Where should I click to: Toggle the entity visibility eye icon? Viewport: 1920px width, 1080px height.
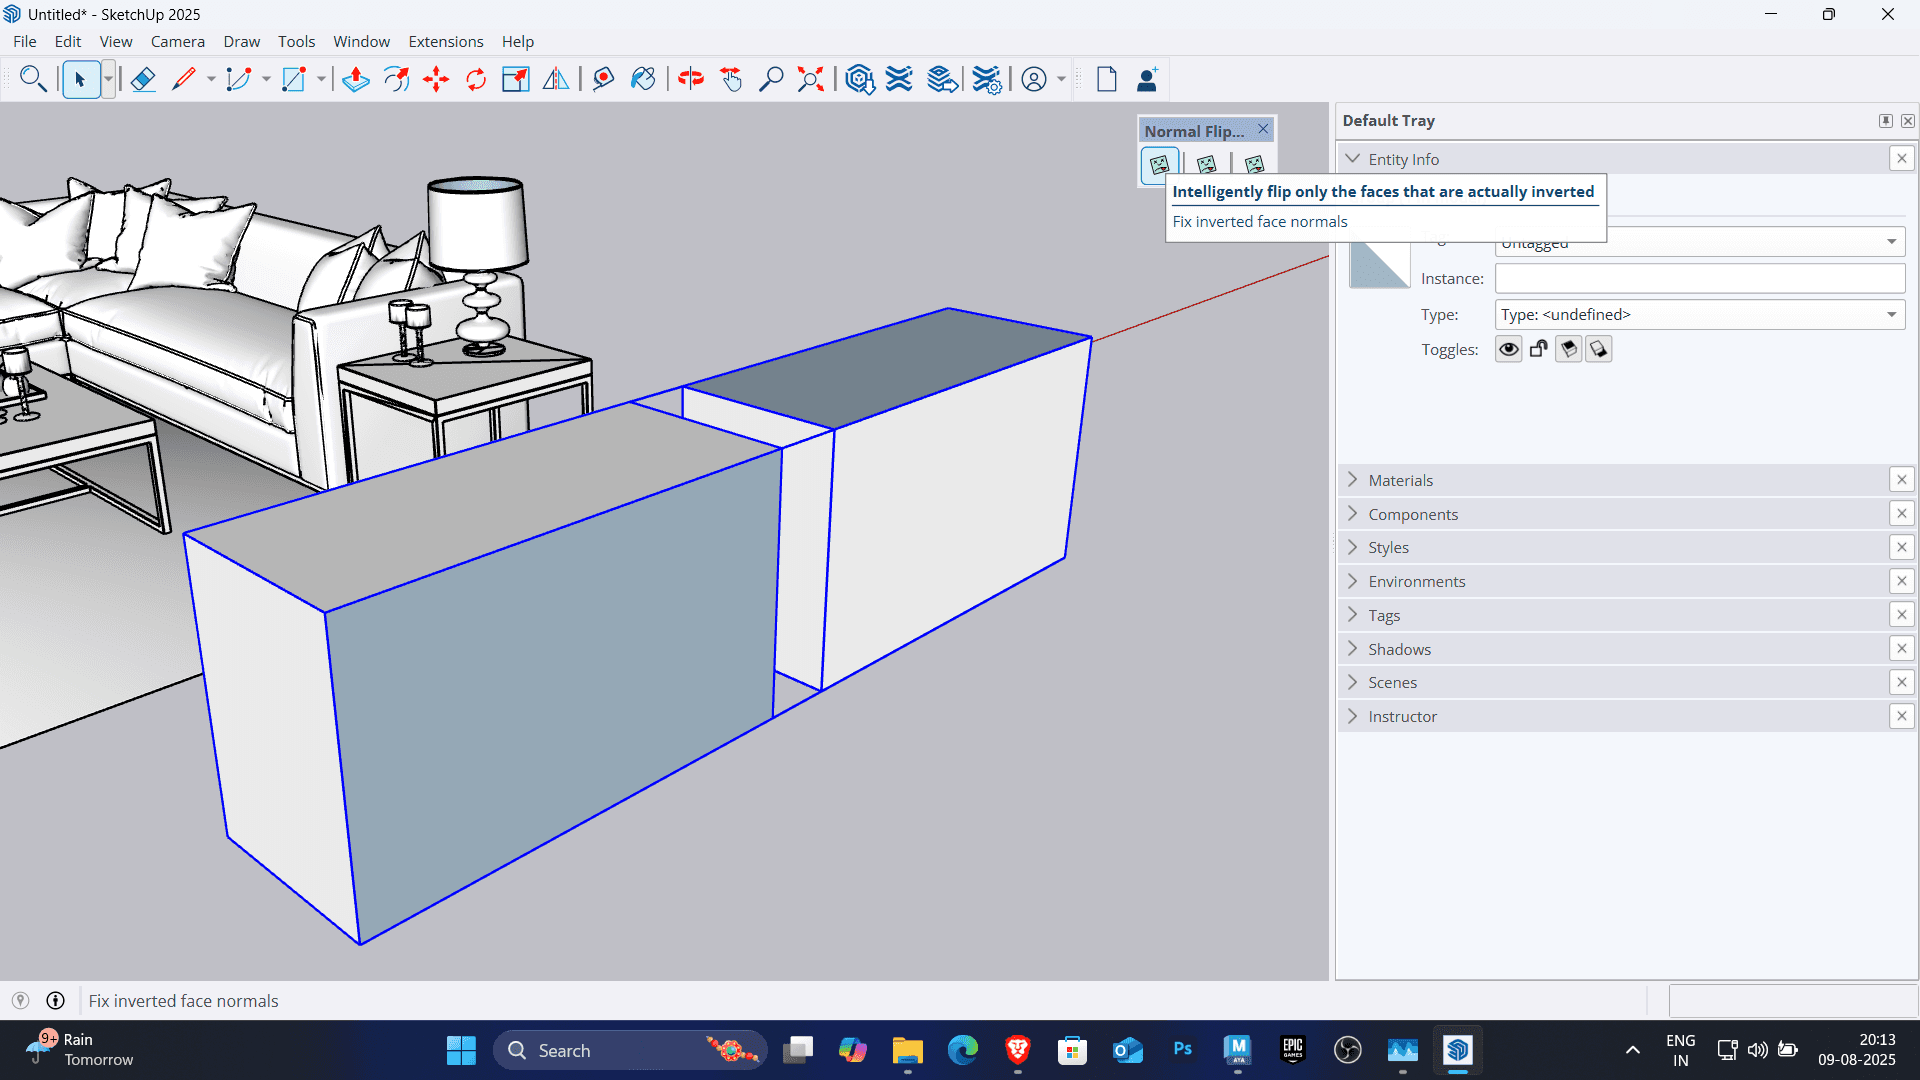[1508, 349]
